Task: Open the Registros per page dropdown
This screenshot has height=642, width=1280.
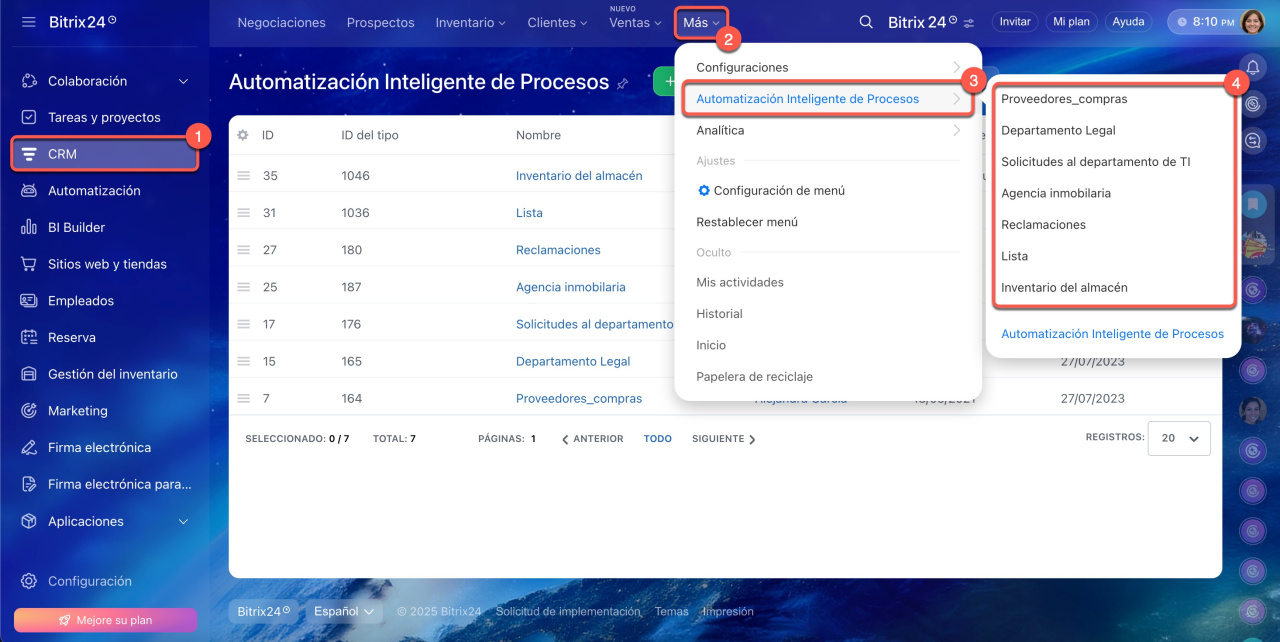Action: tap(1179, 438)
